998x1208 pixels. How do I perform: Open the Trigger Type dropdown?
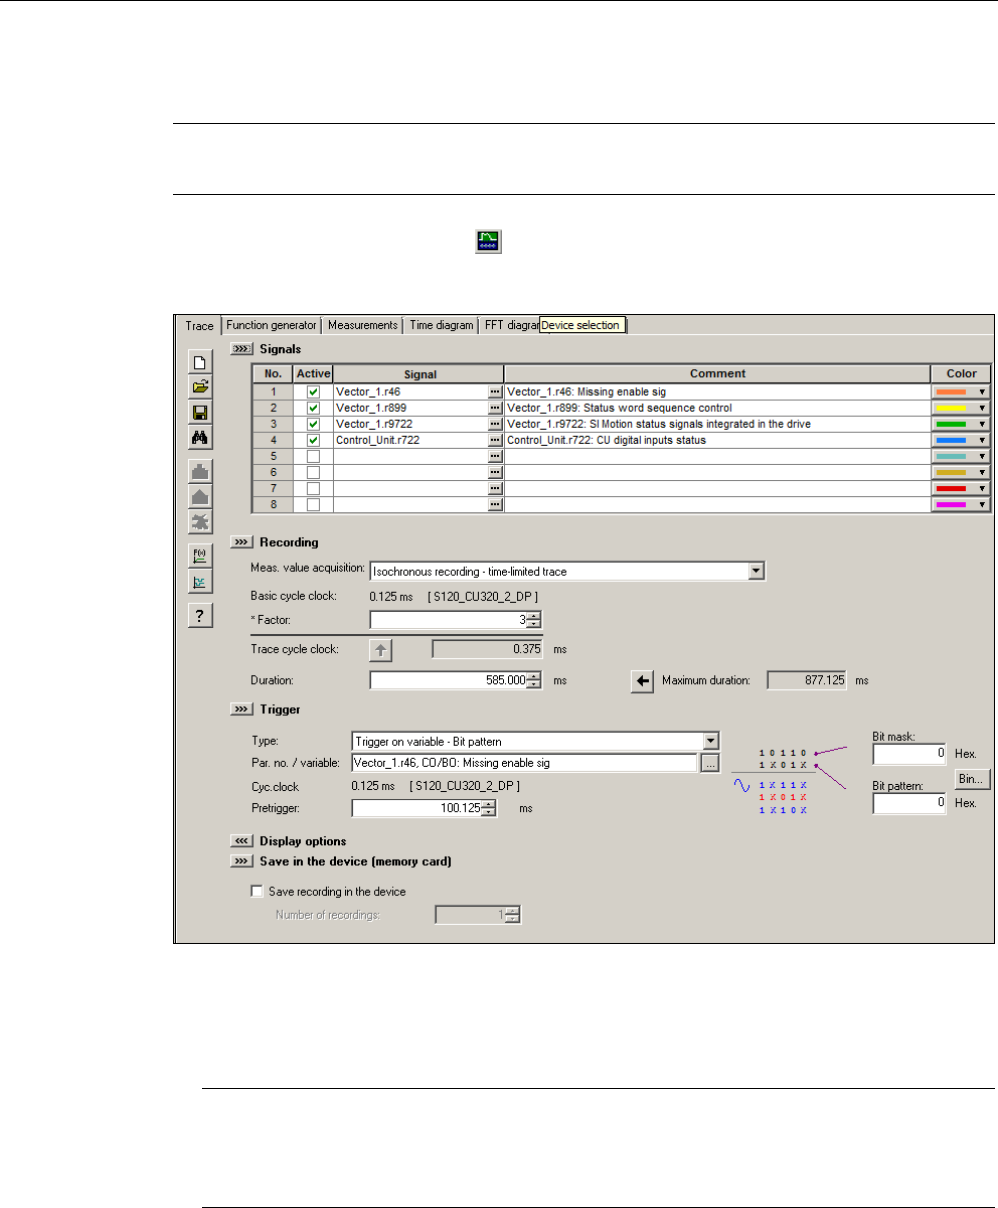[x=711, y=741]
